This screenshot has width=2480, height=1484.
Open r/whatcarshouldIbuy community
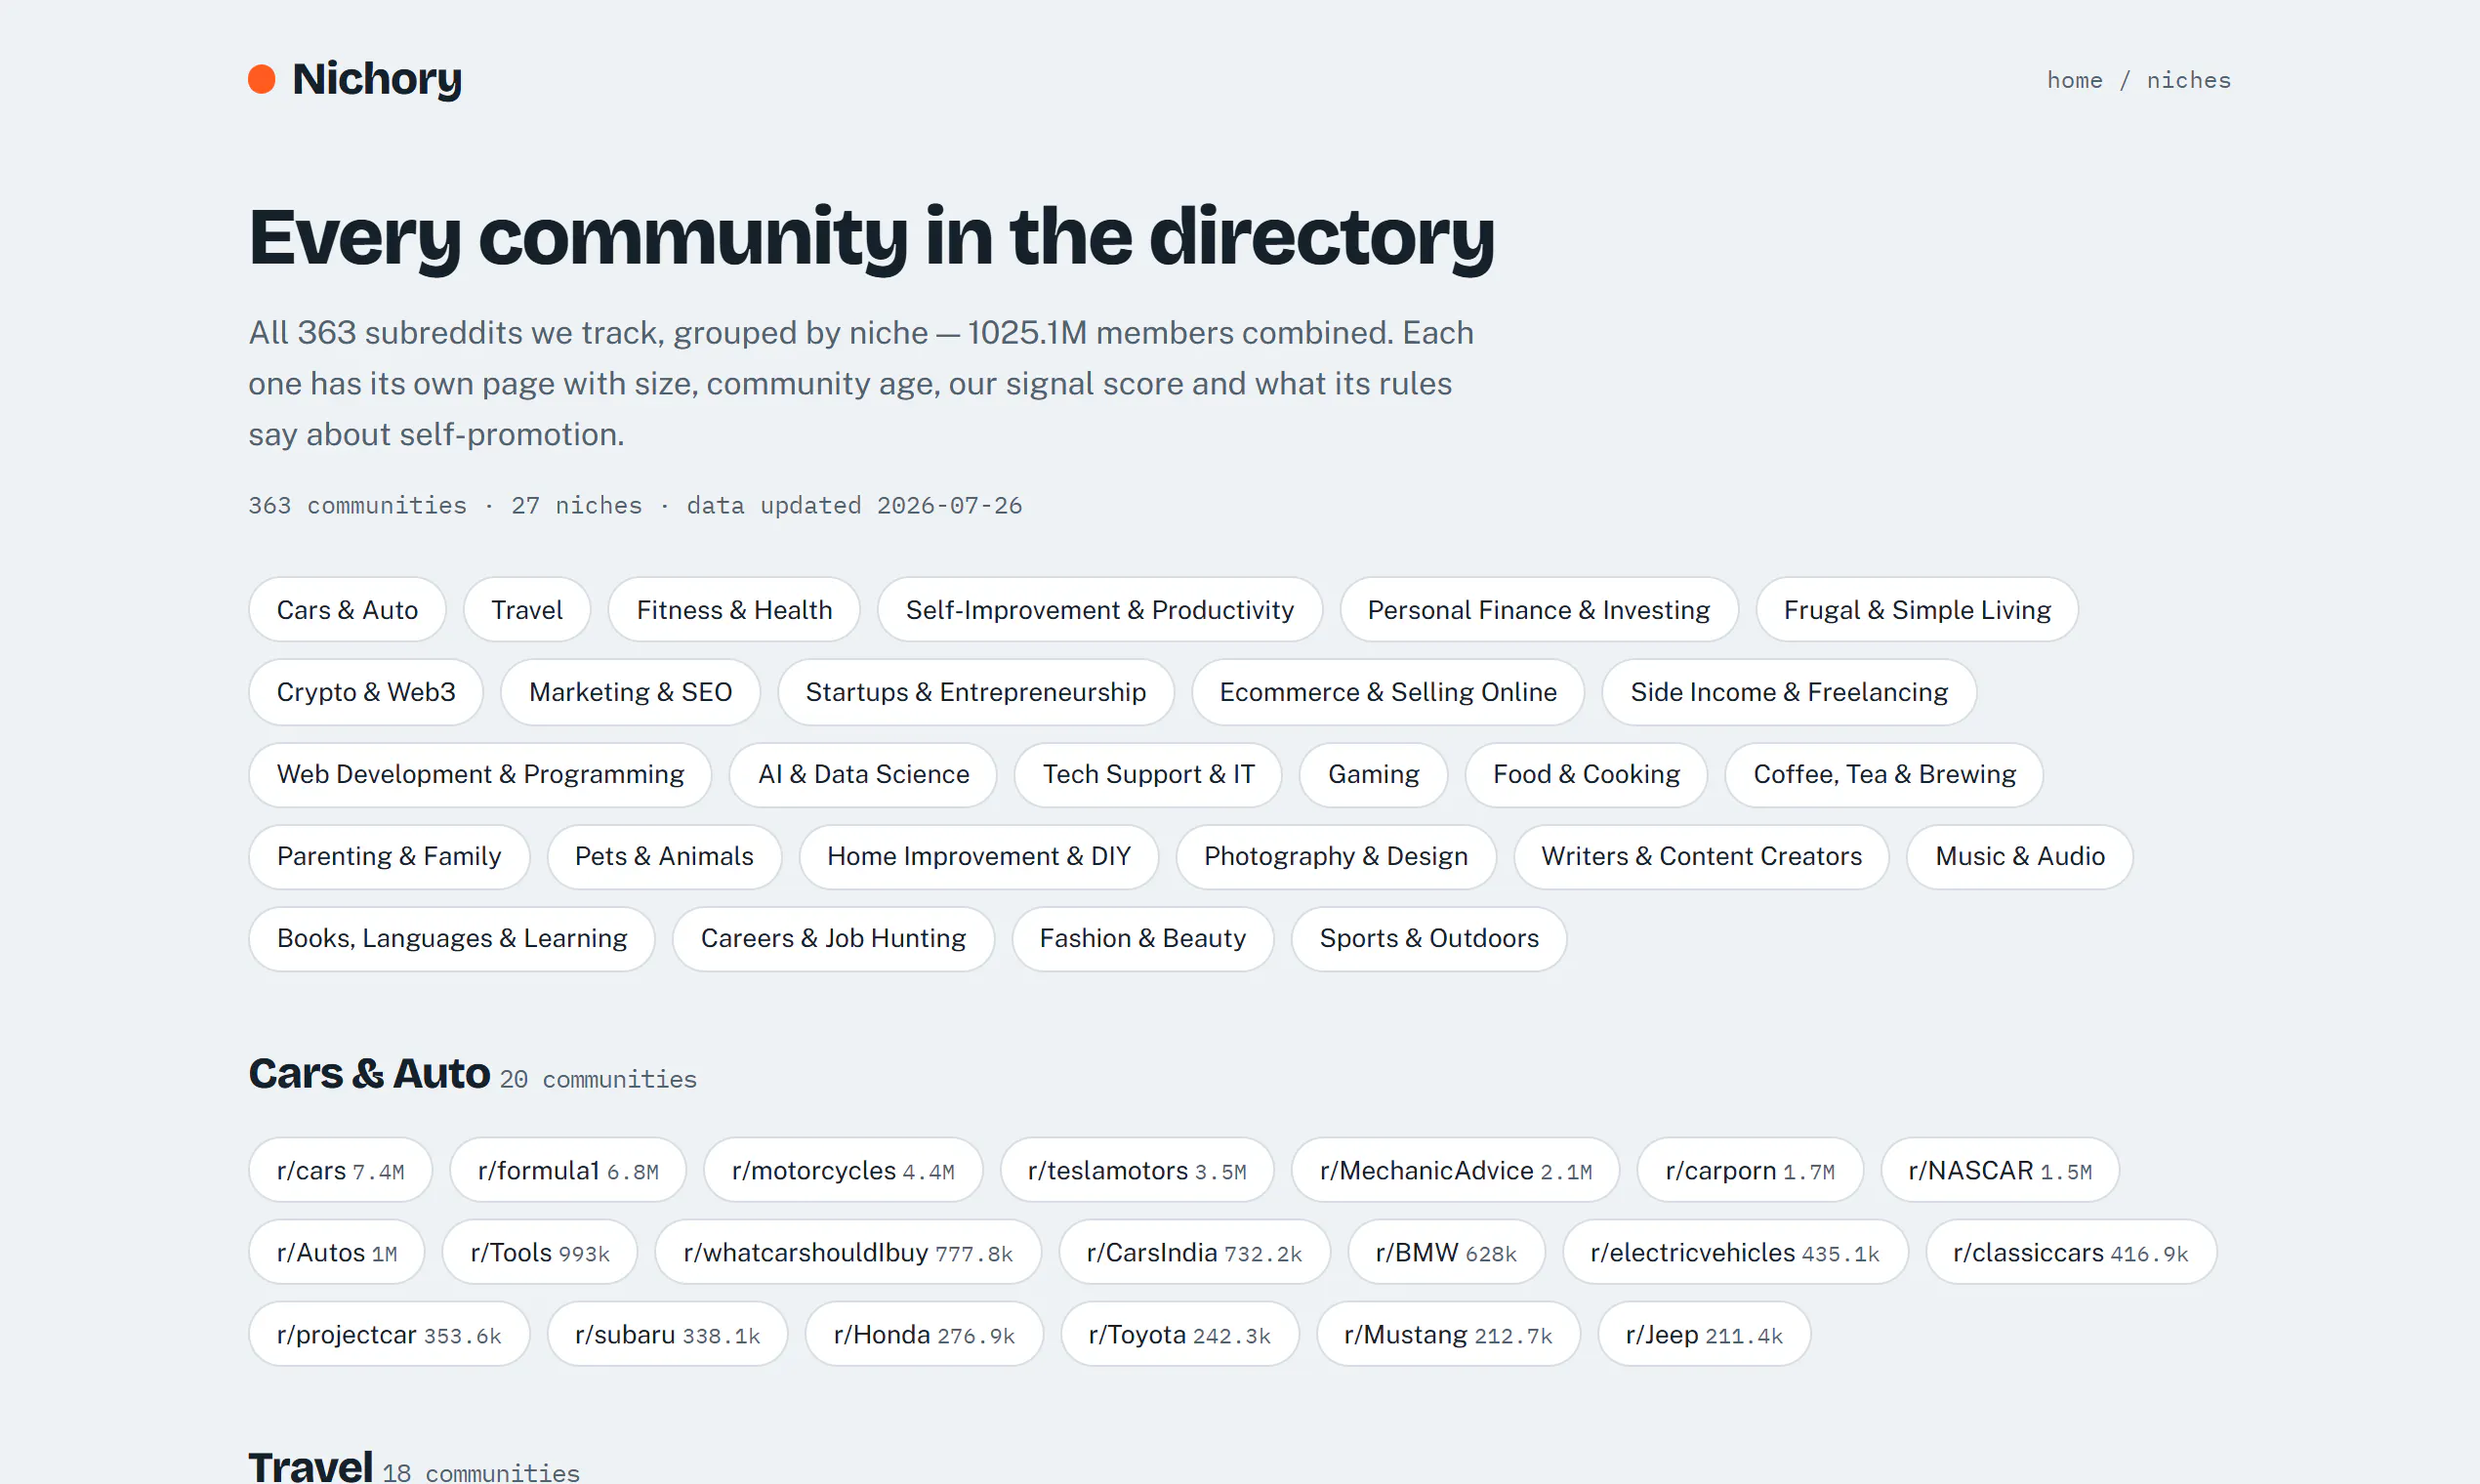(847, 1252)
